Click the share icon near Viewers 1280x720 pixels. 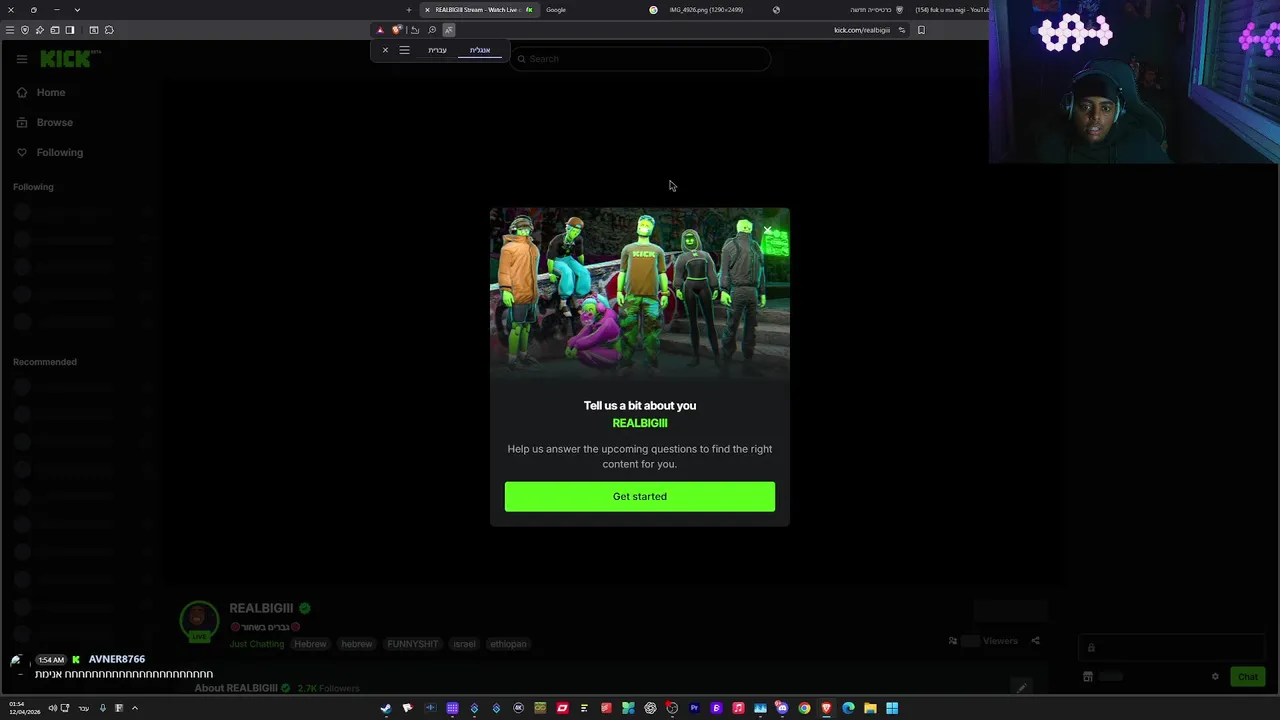(1035, 641)
